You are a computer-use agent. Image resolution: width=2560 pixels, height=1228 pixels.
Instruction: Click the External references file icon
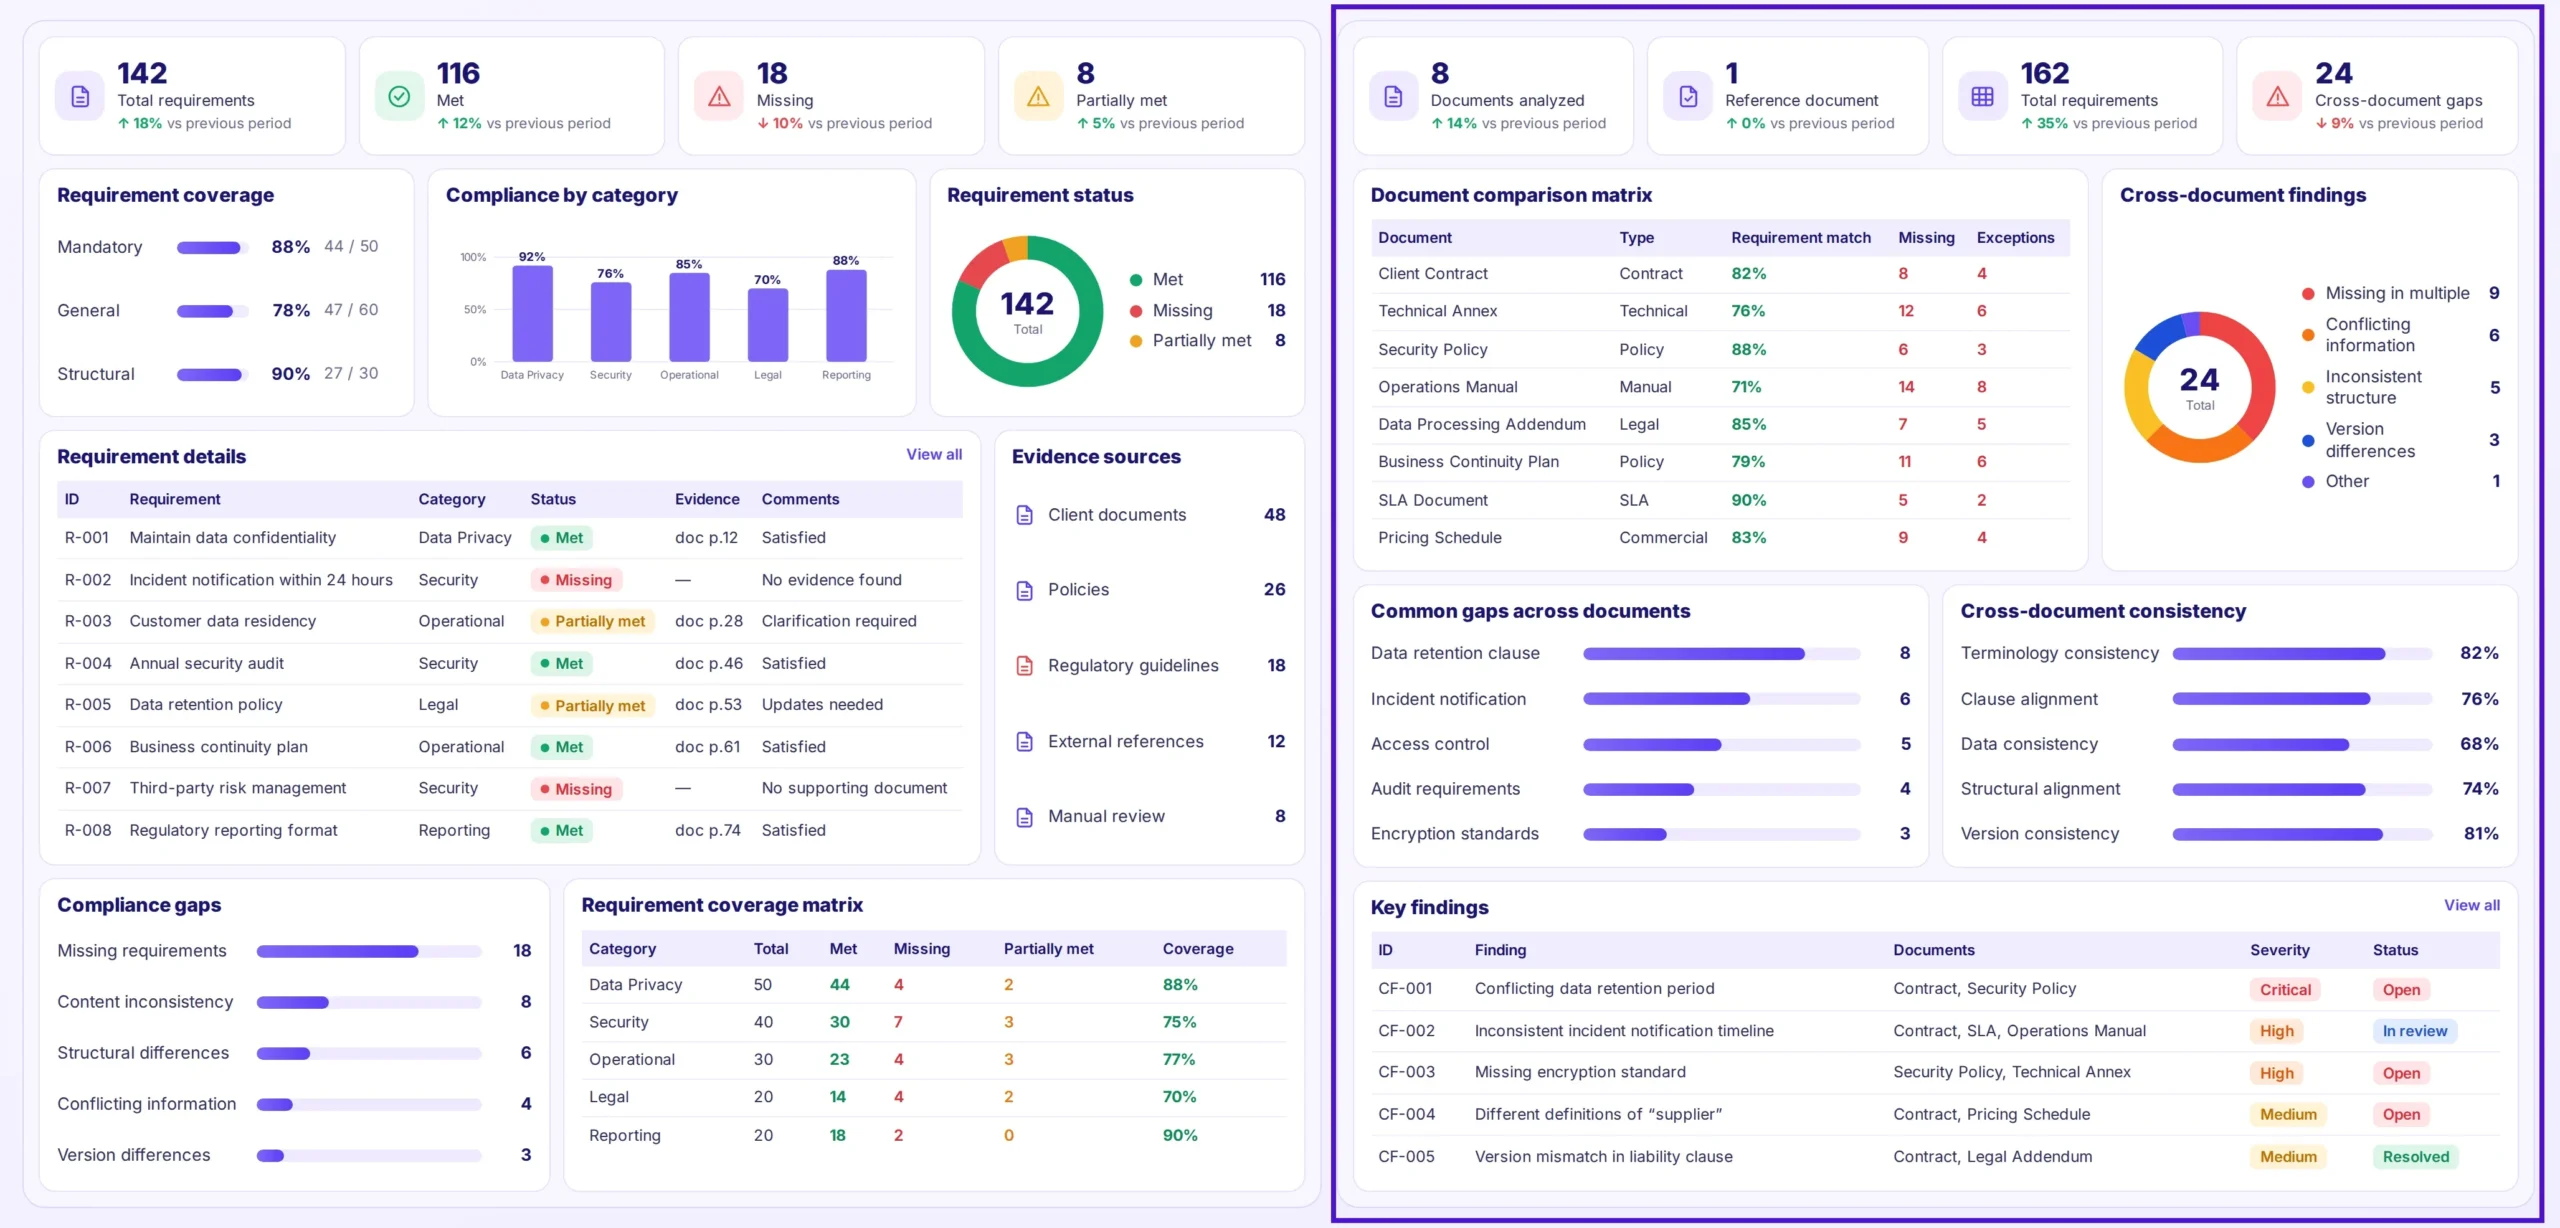(x=1024, y=741)
